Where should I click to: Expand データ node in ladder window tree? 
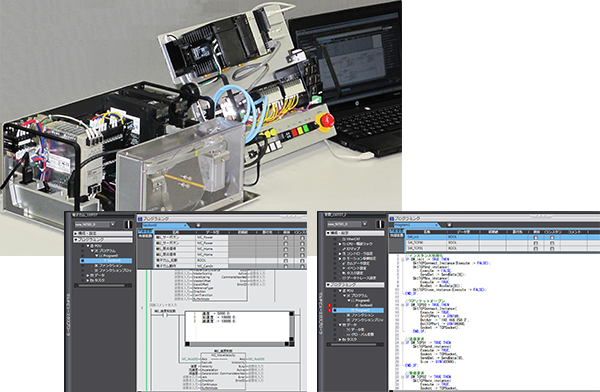pos(88,275)
